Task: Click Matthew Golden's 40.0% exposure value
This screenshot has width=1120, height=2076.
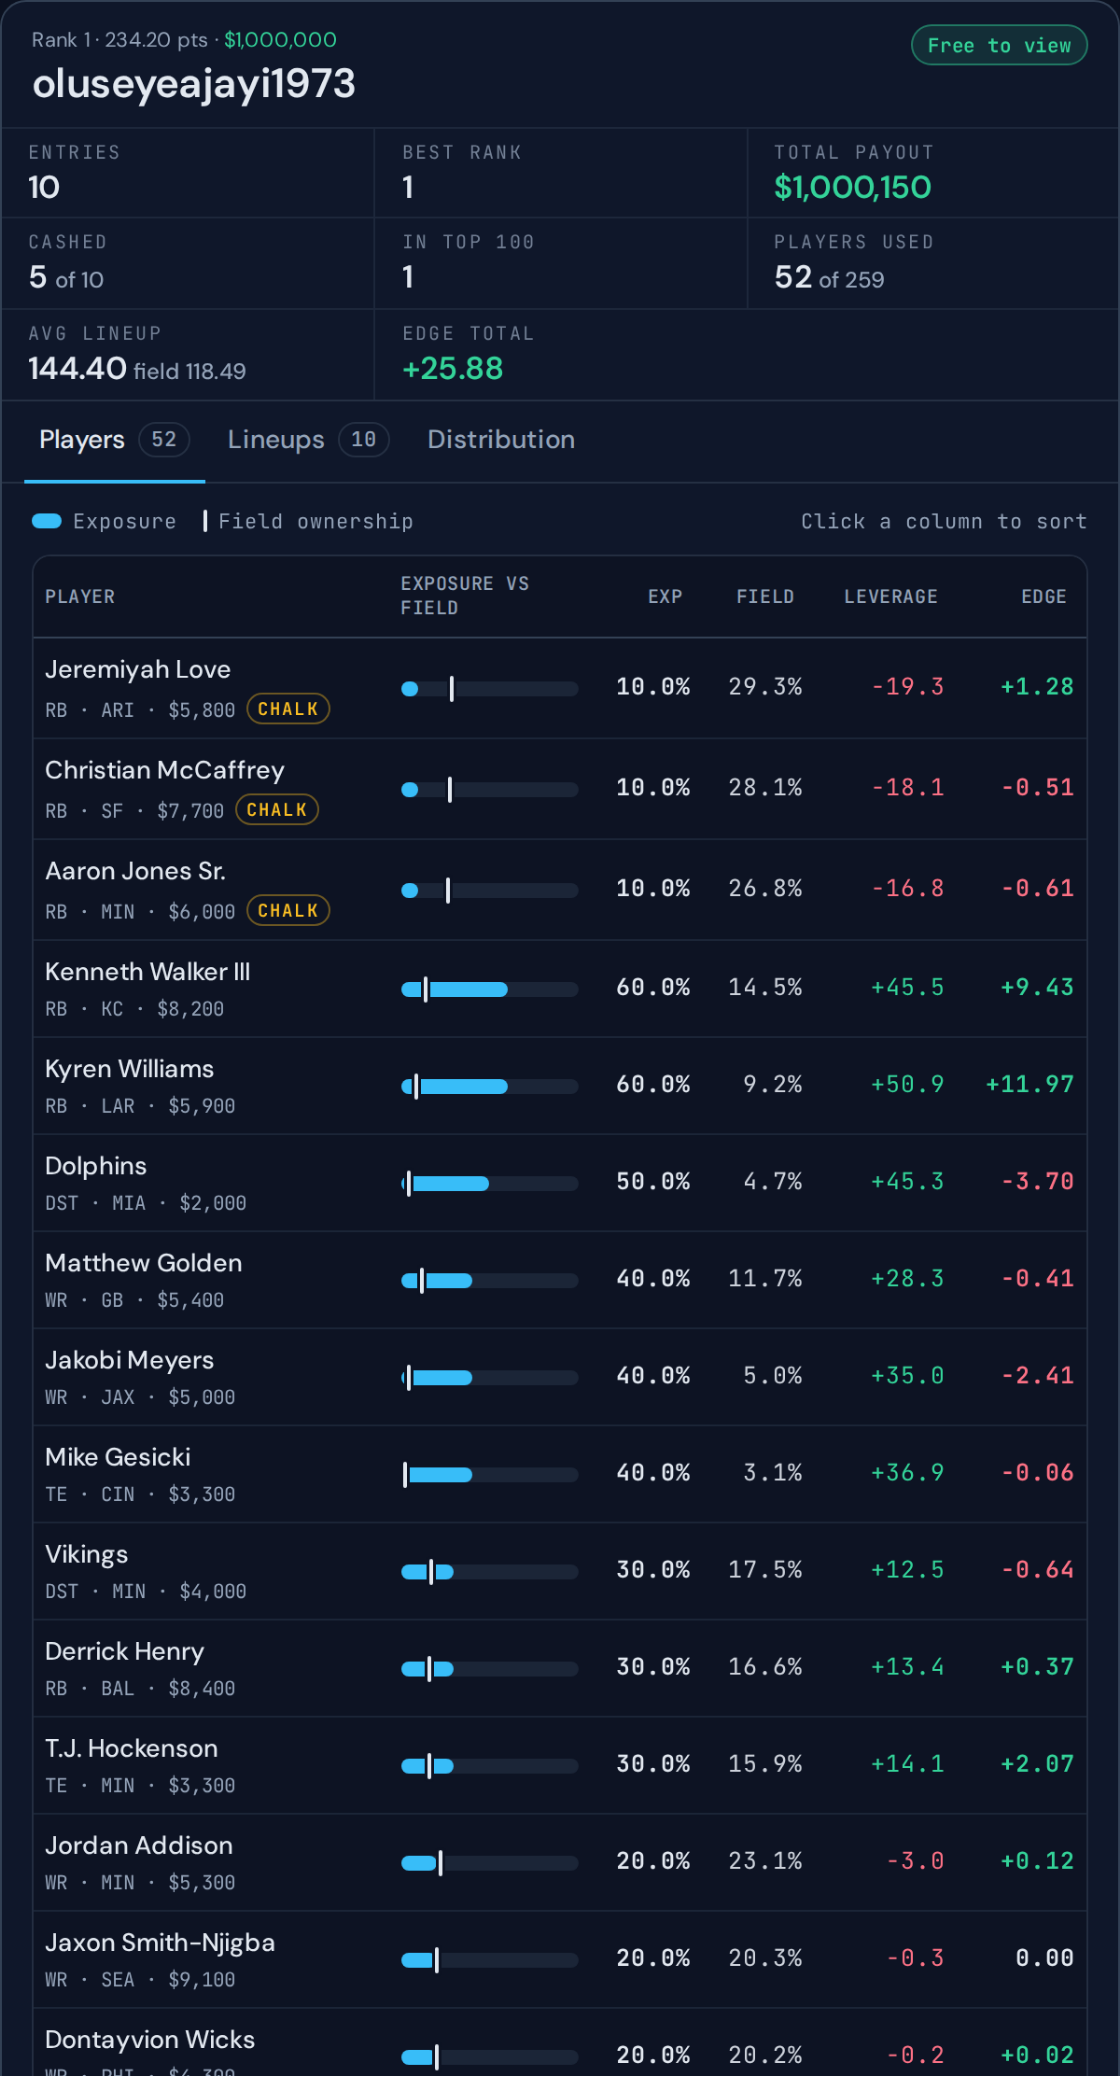Action: (653, 1279)
